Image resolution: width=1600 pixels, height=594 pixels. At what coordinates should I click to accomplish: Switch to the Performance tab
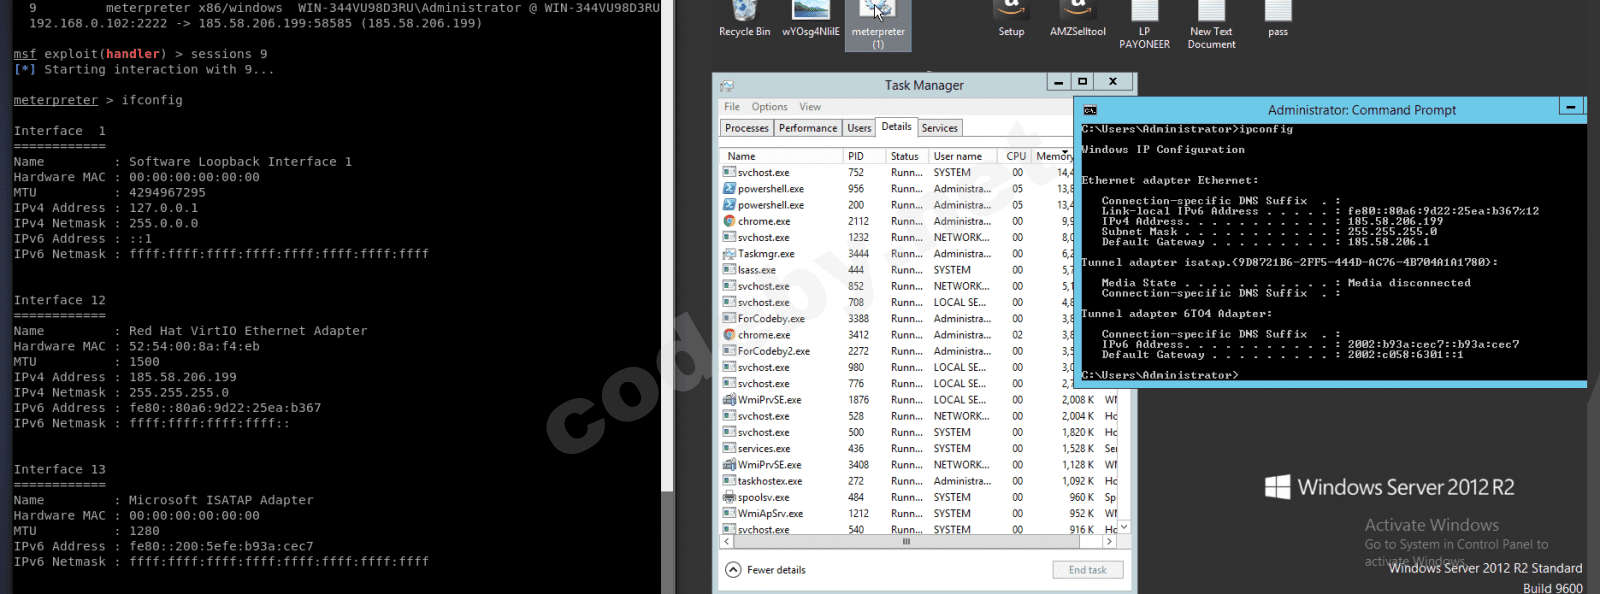(x=808, y=128)
